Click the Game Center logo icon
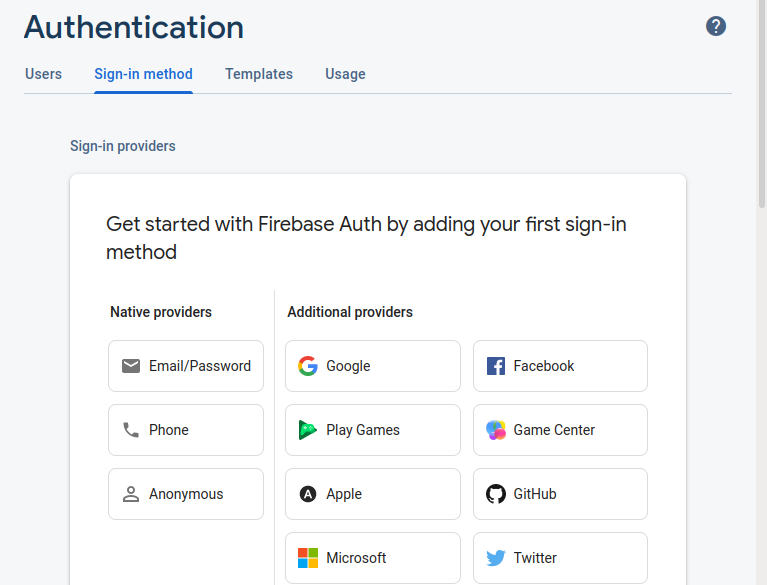This screenshot has width=767, height=585. [x=496, y=430]
